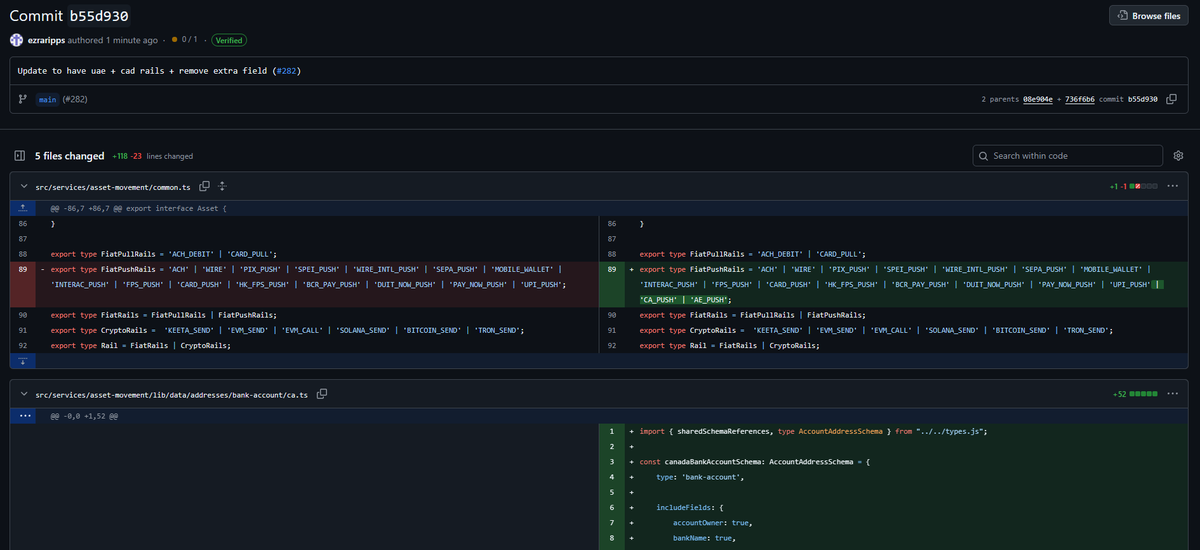
Task: Toggle the file tree sidebar icon
Action: [x=19, y=156]
